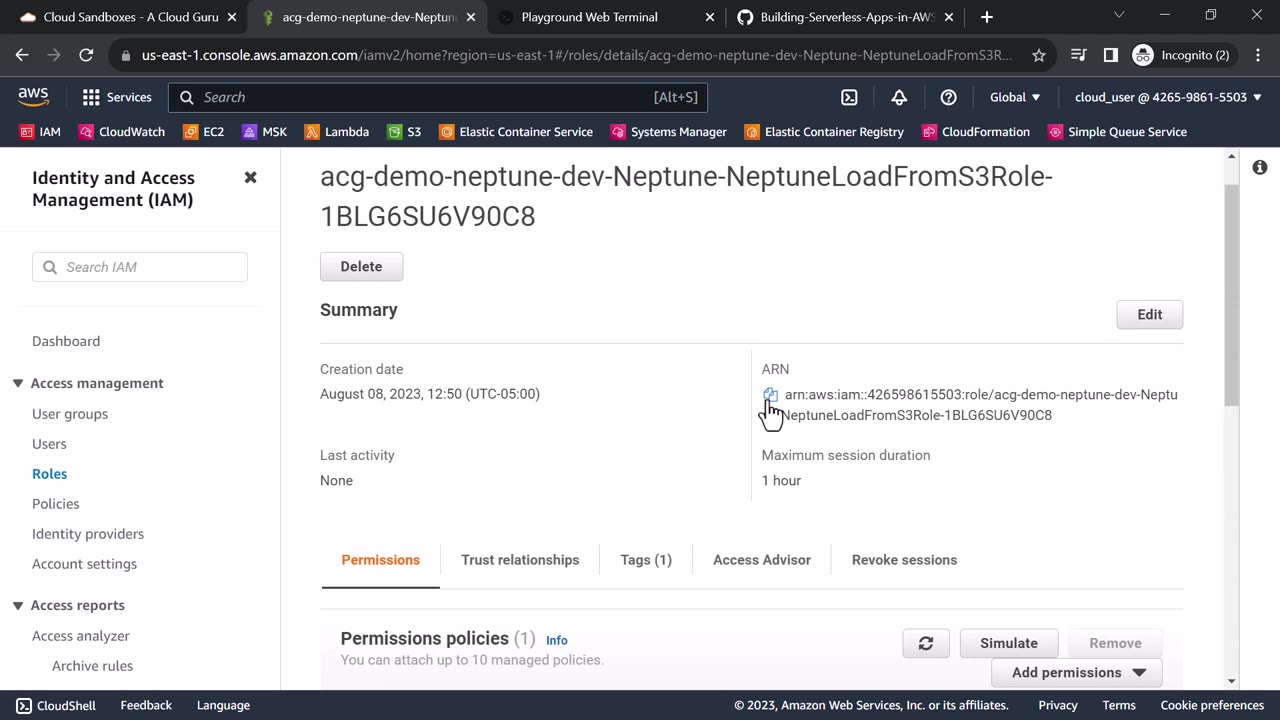Screen dimensions: 1280x720
Task: Open the IAM bookmark
Action: 40,132
